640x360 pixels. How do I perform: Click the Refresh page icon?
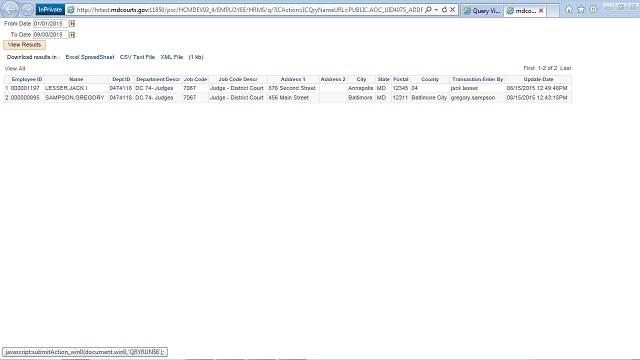tap(444, 9)
